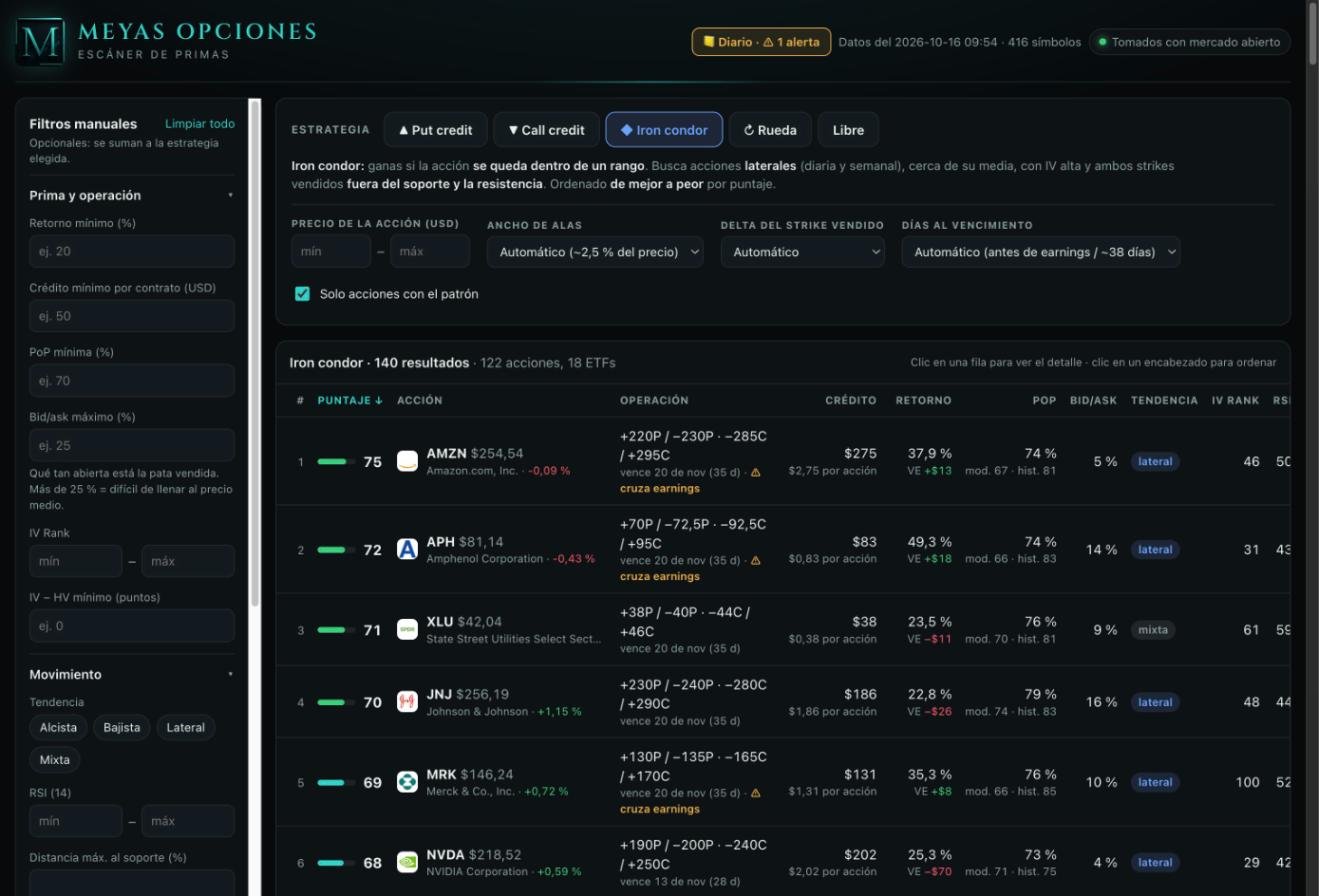Image resolution: width=1319 pixels, height=896 pixels.
Task: Toggle the Alcista tendencia filter chip
Action: tap(58, 727)
